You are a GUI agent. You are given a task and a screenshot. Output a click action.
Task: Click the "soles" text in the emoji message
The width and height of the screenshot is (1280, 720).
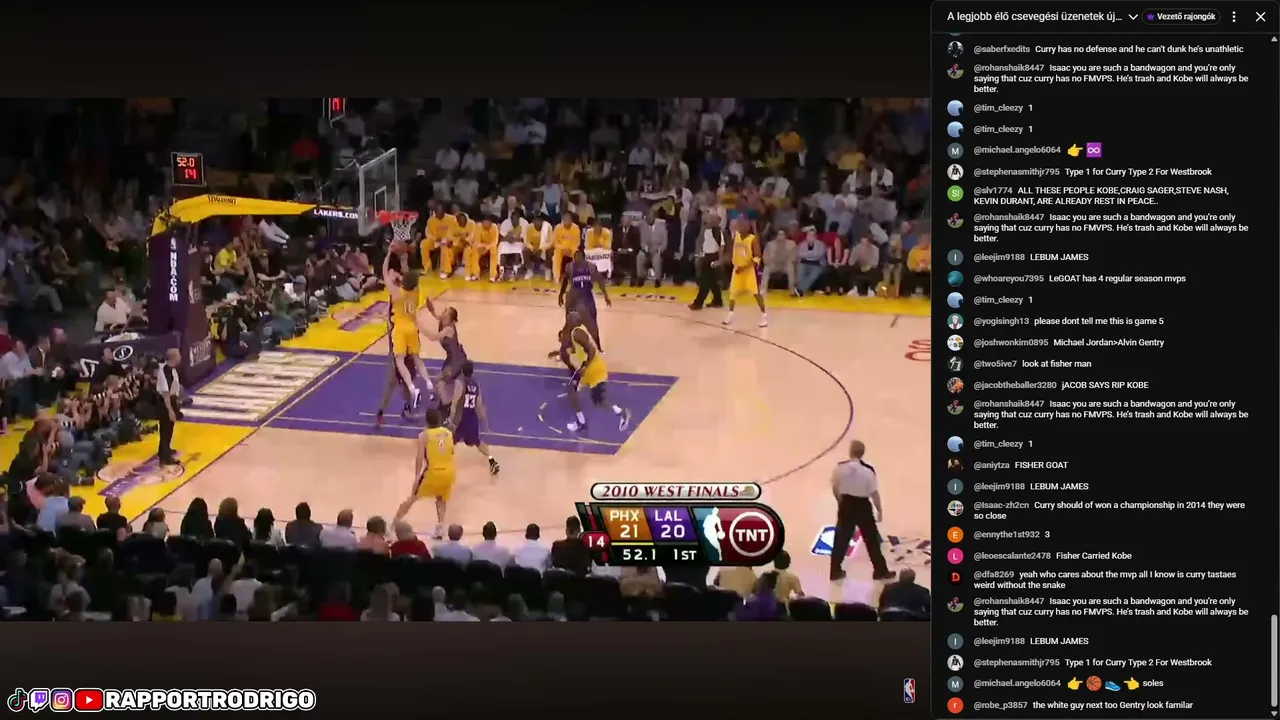pos(1153,684)
